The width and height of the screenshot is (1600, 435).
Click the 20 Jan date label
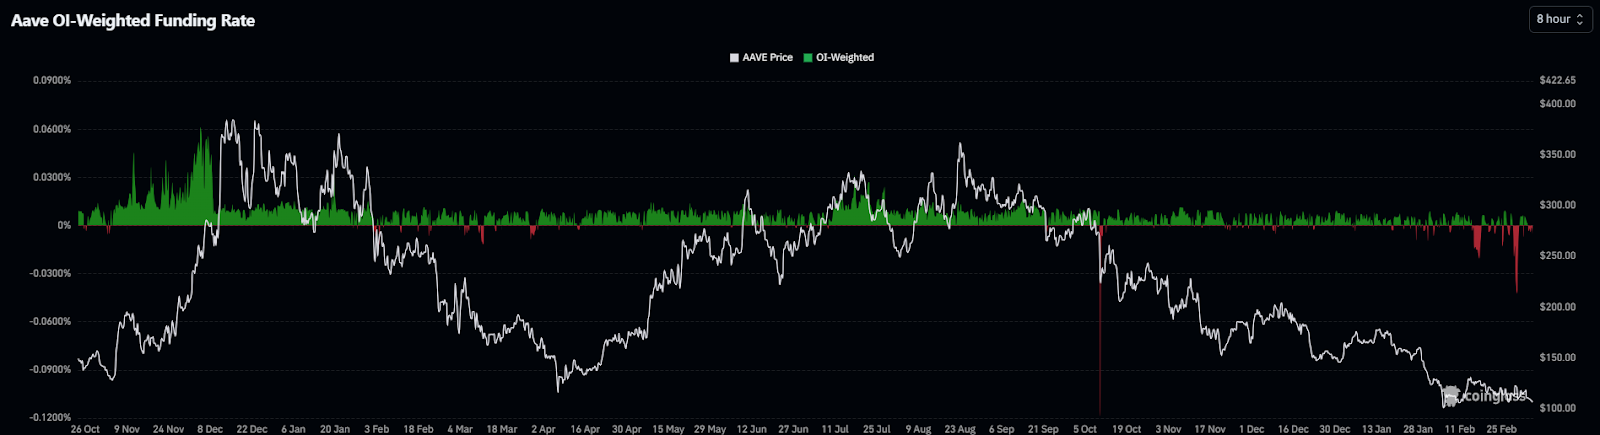pos(335,429)
